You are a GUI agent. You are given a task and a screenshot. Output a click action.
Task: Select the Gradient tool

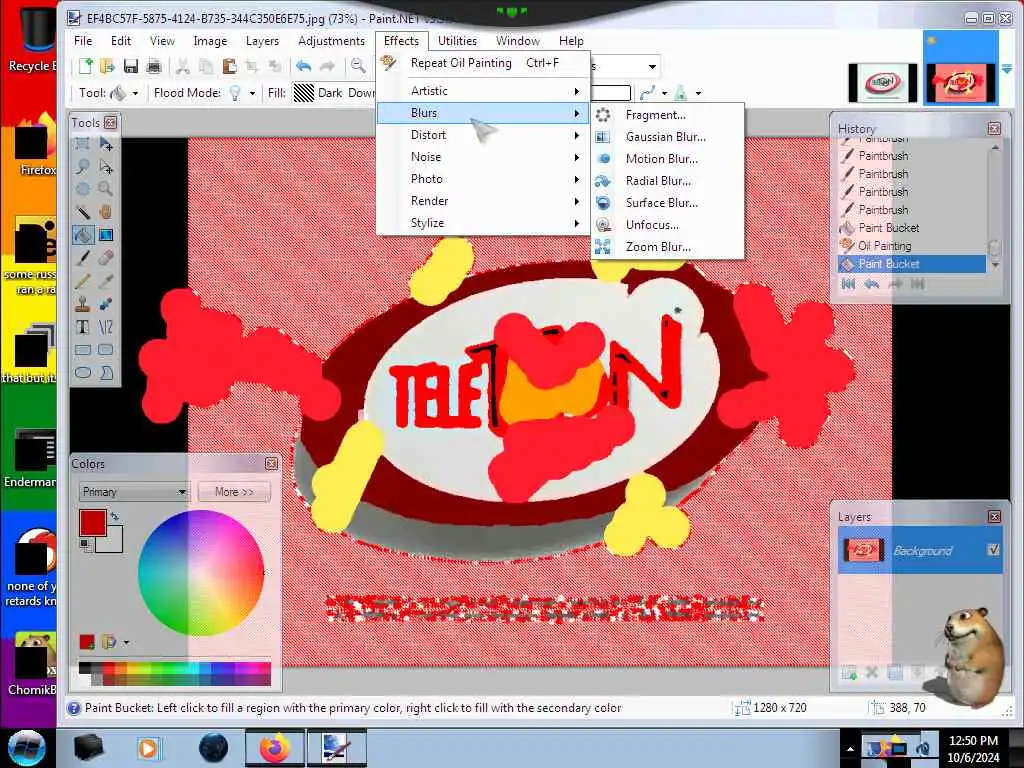105,234
